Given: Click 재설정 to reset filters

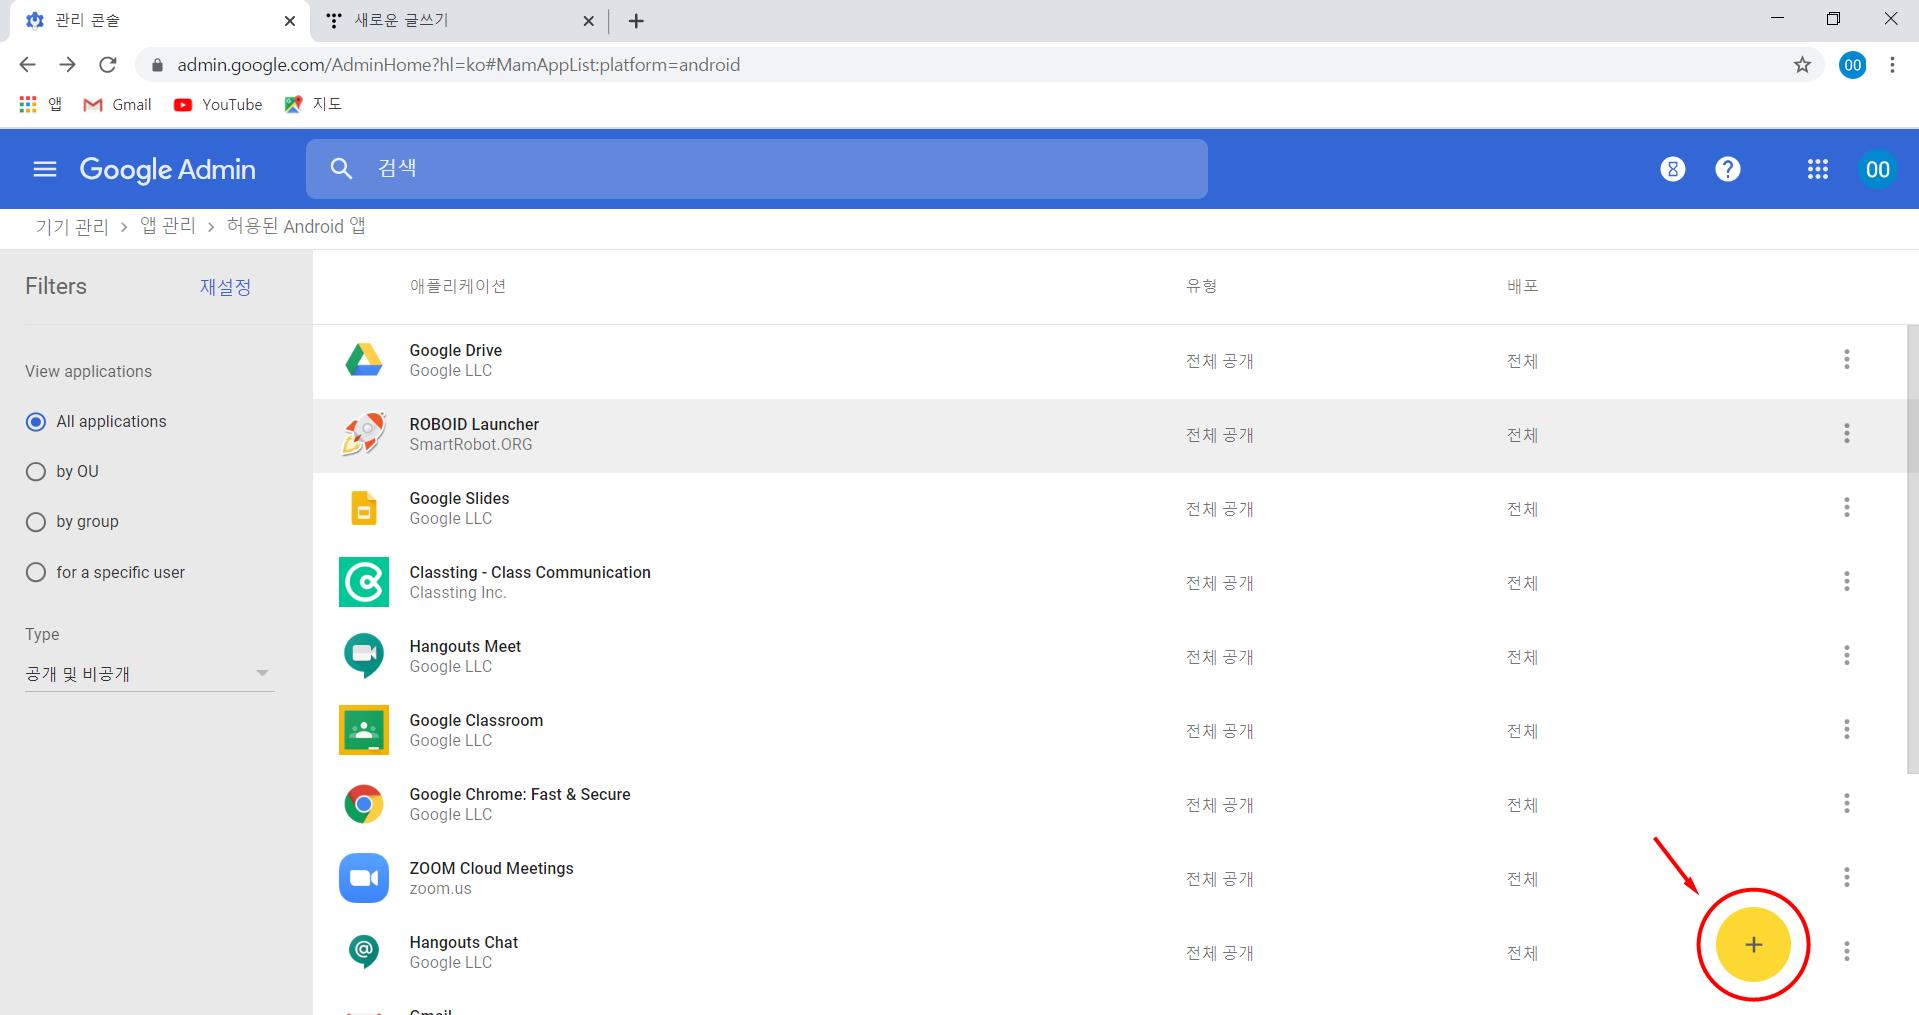Looking at the screenshot, I should pos(225,287).
